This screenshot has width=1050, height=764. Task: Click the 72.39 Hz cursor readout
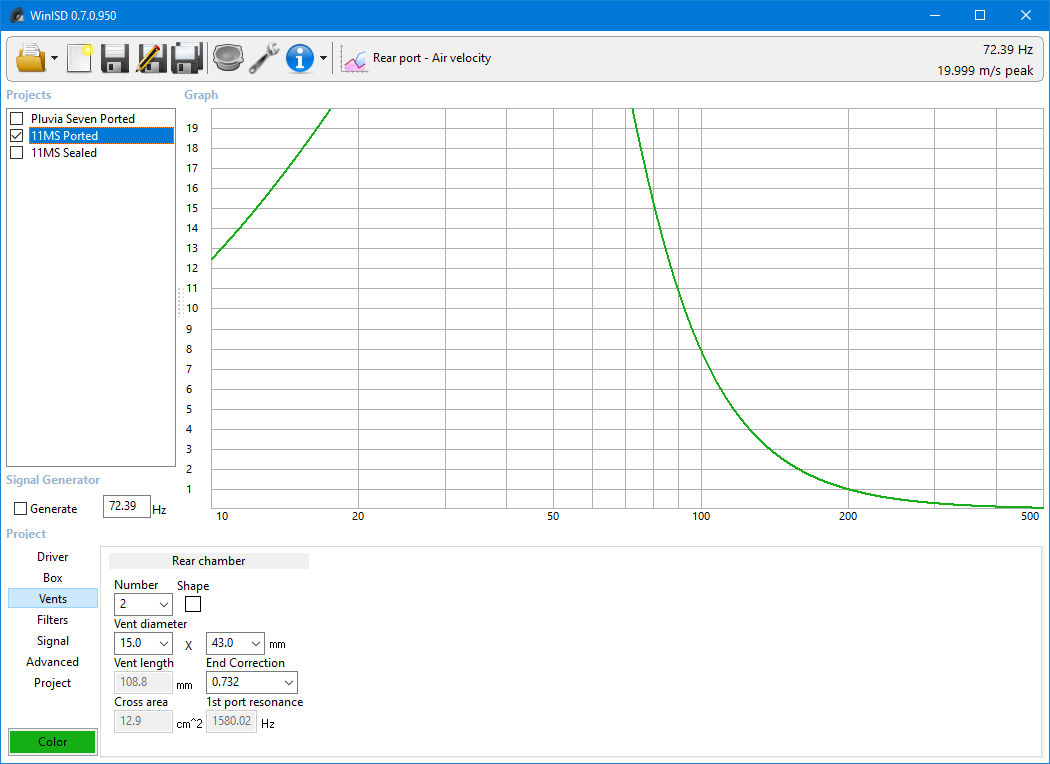click(1007, 50)
